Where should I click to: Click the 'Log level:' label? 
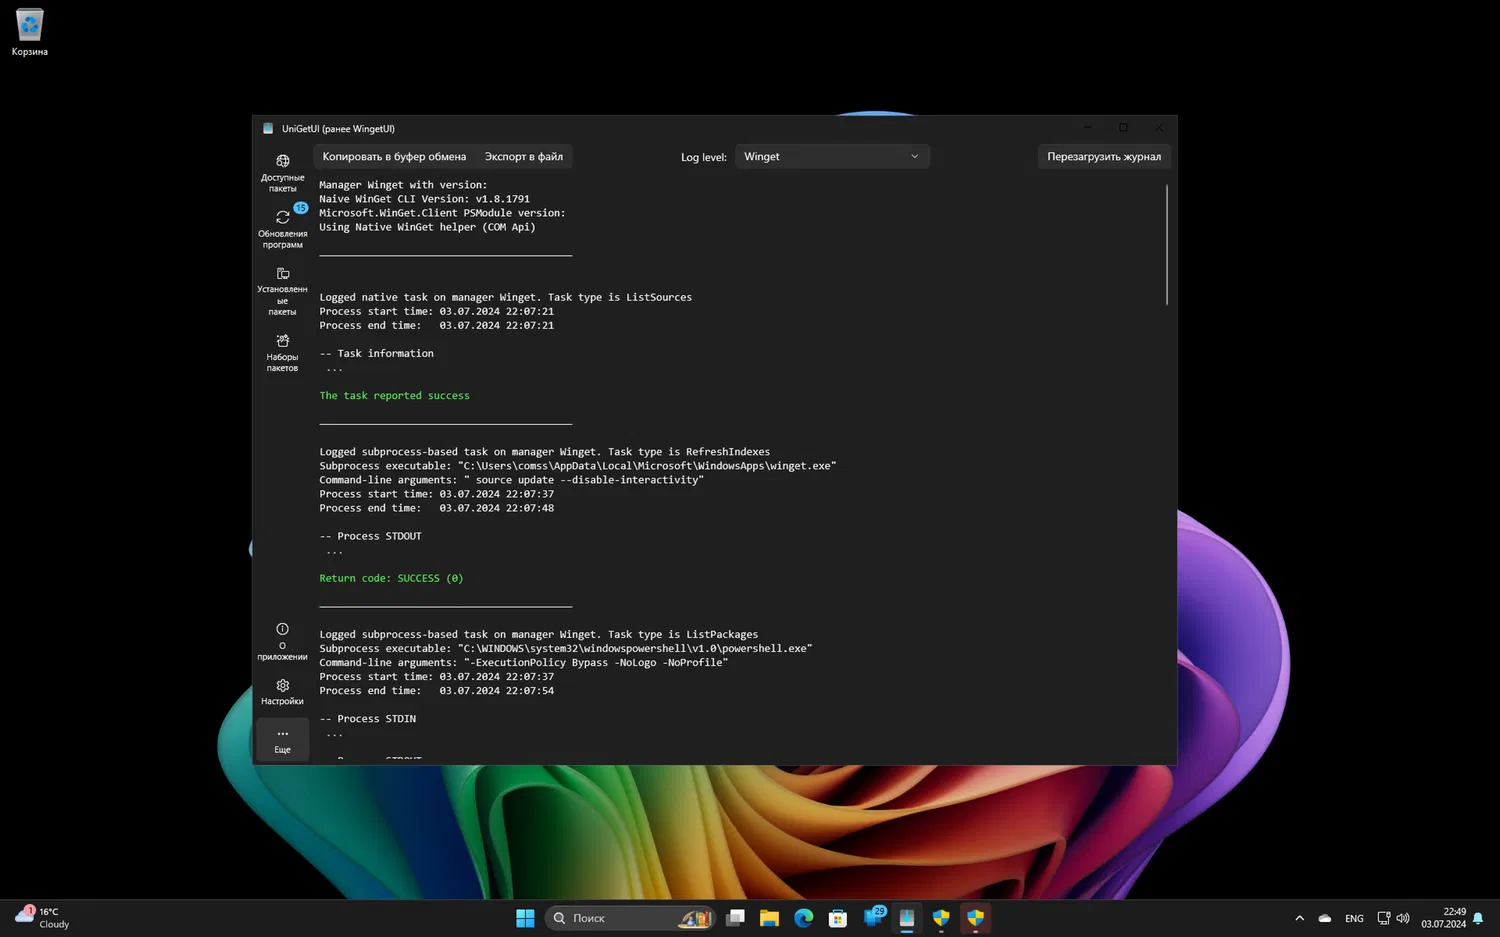pos(704,157)
